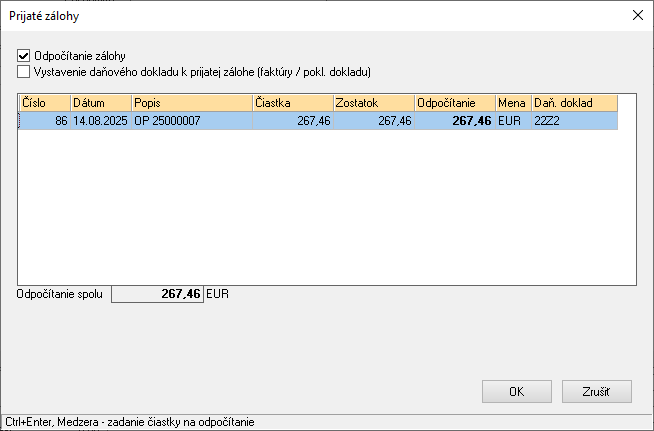Image resolution: width=654 pixels, height=431 pixels.
Task: Close the Prijaté zálohy dialog
Action: click(x=638, y=15)
